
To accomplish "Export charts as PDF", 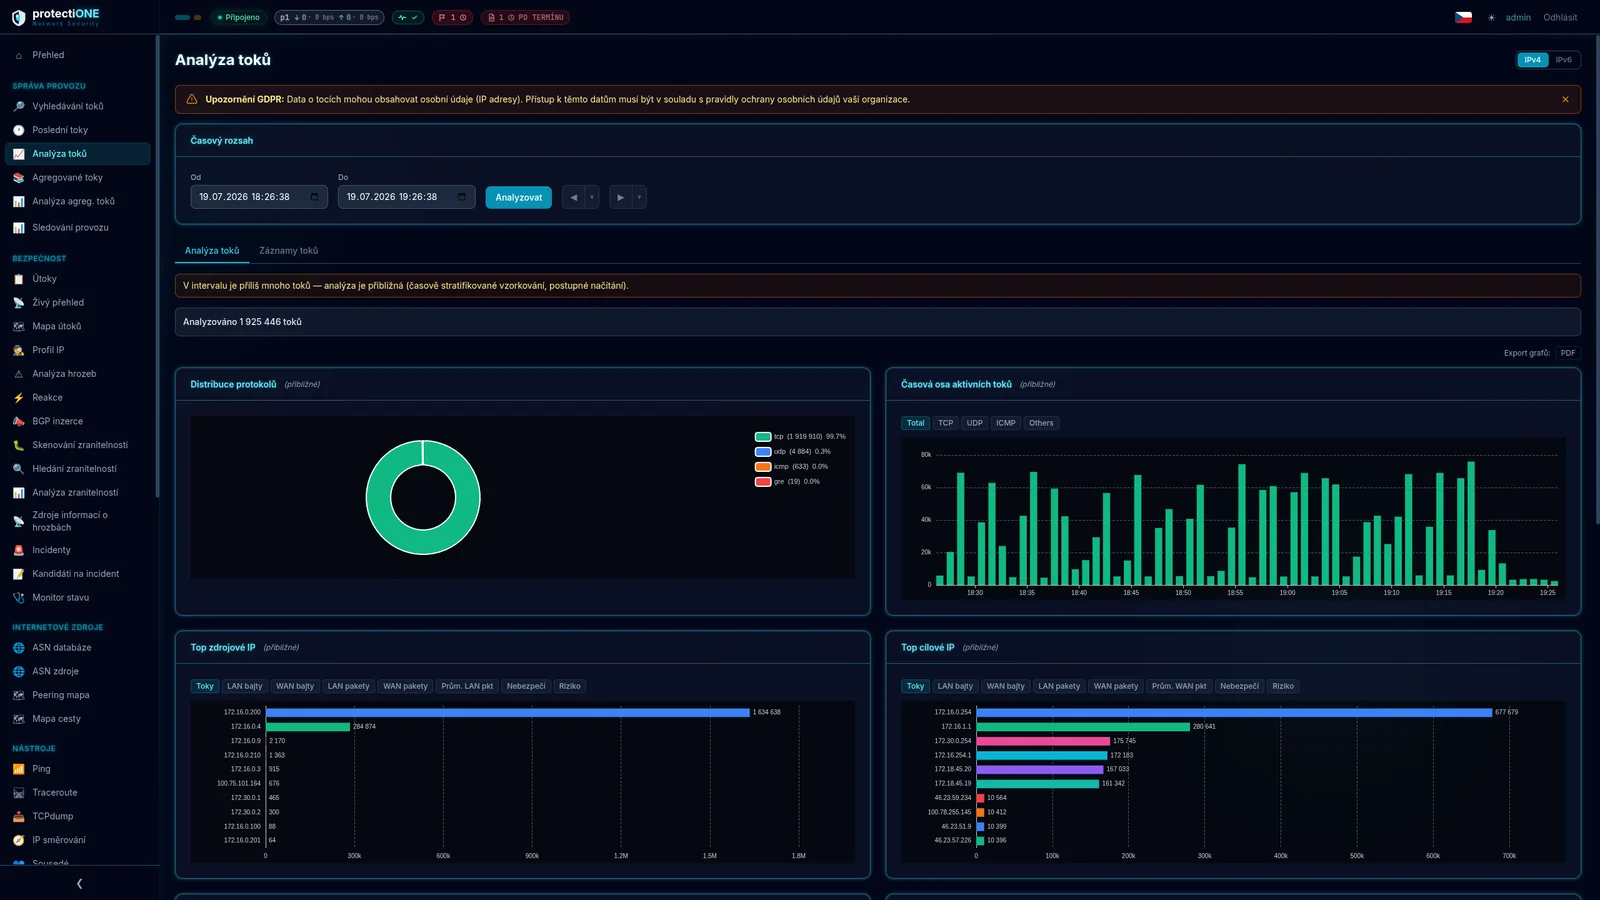I will [1567, 353].
